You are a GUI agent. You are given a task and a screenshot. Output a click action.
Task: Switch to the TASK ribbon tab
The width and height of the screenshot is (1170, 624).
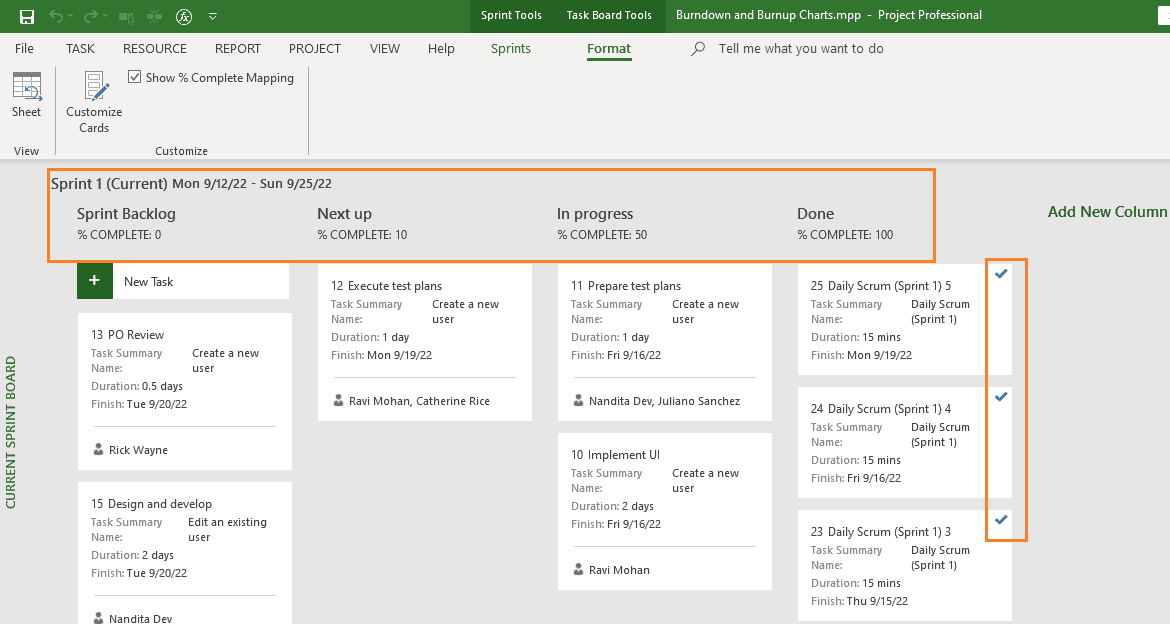click(x=80, y=49)
